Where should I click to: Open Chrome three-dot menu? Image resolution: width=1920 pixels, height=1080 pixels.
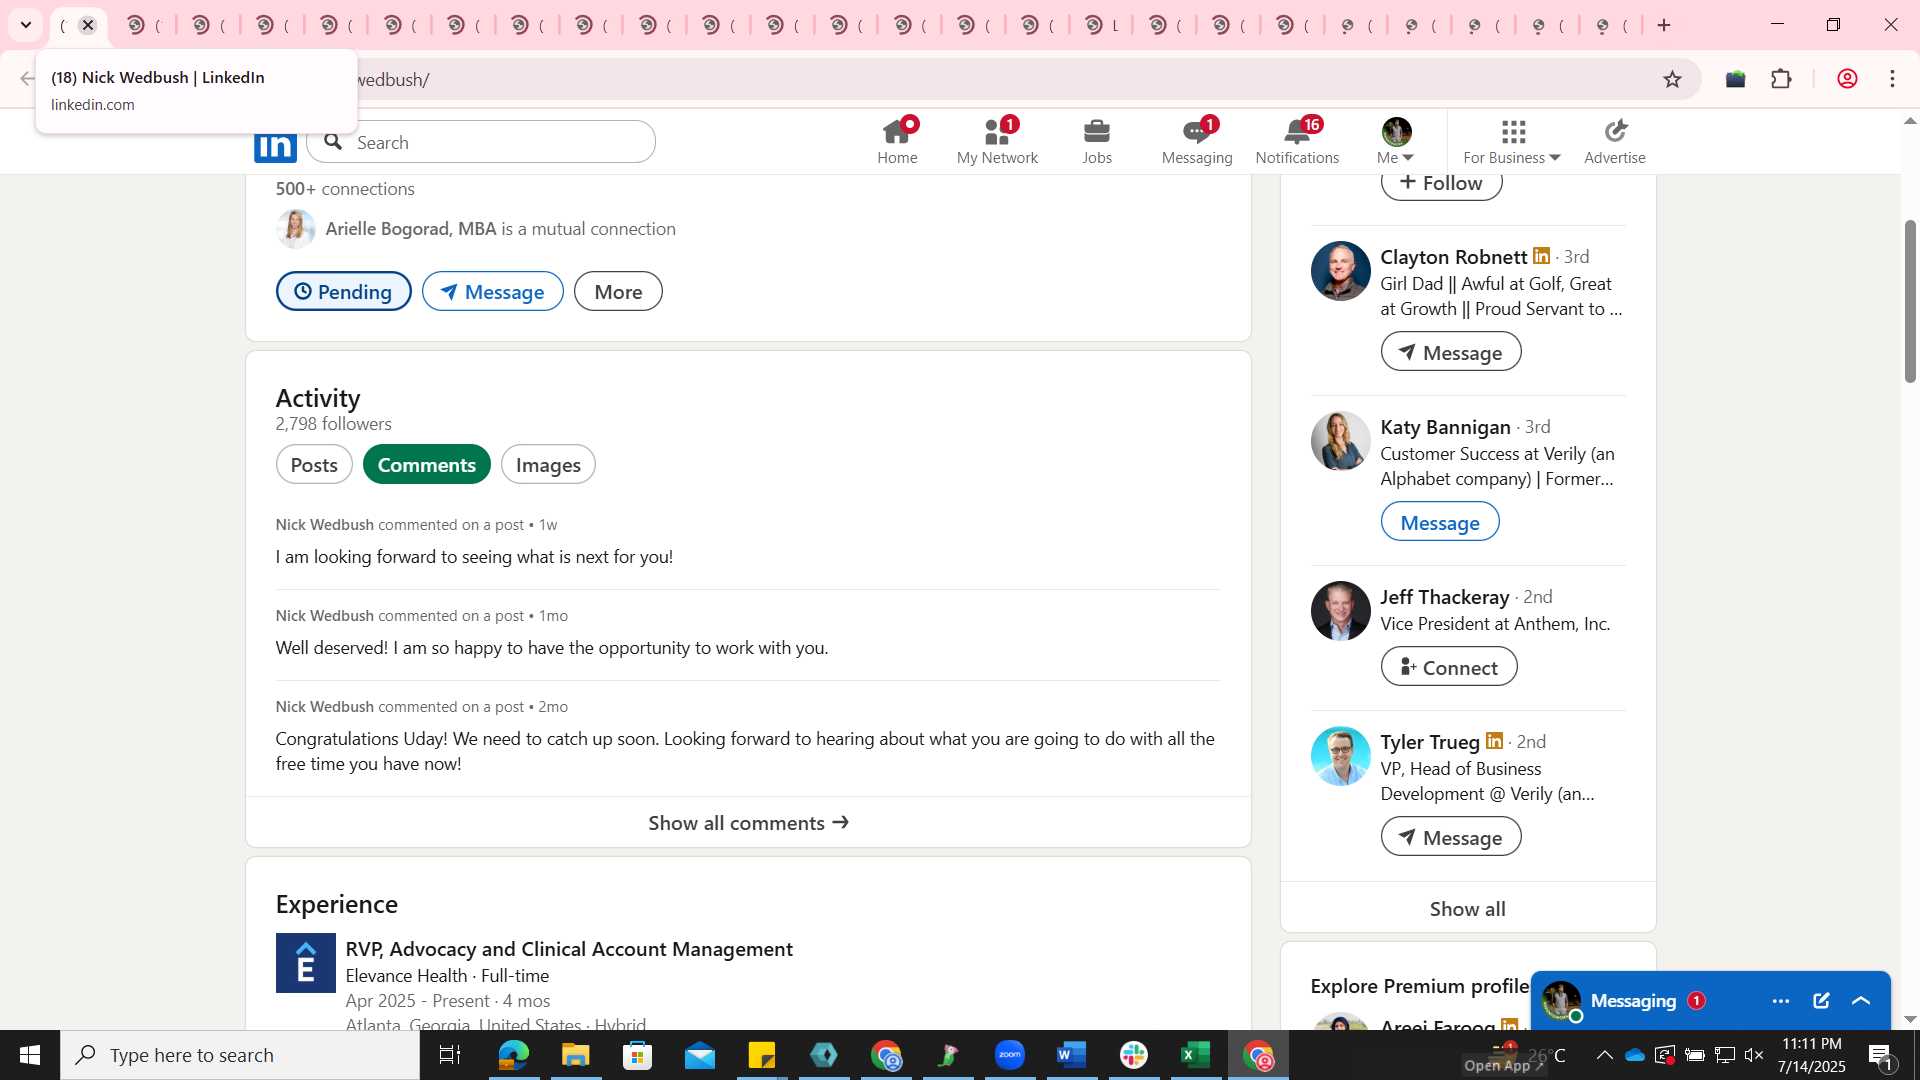(x=1892, y=79)
